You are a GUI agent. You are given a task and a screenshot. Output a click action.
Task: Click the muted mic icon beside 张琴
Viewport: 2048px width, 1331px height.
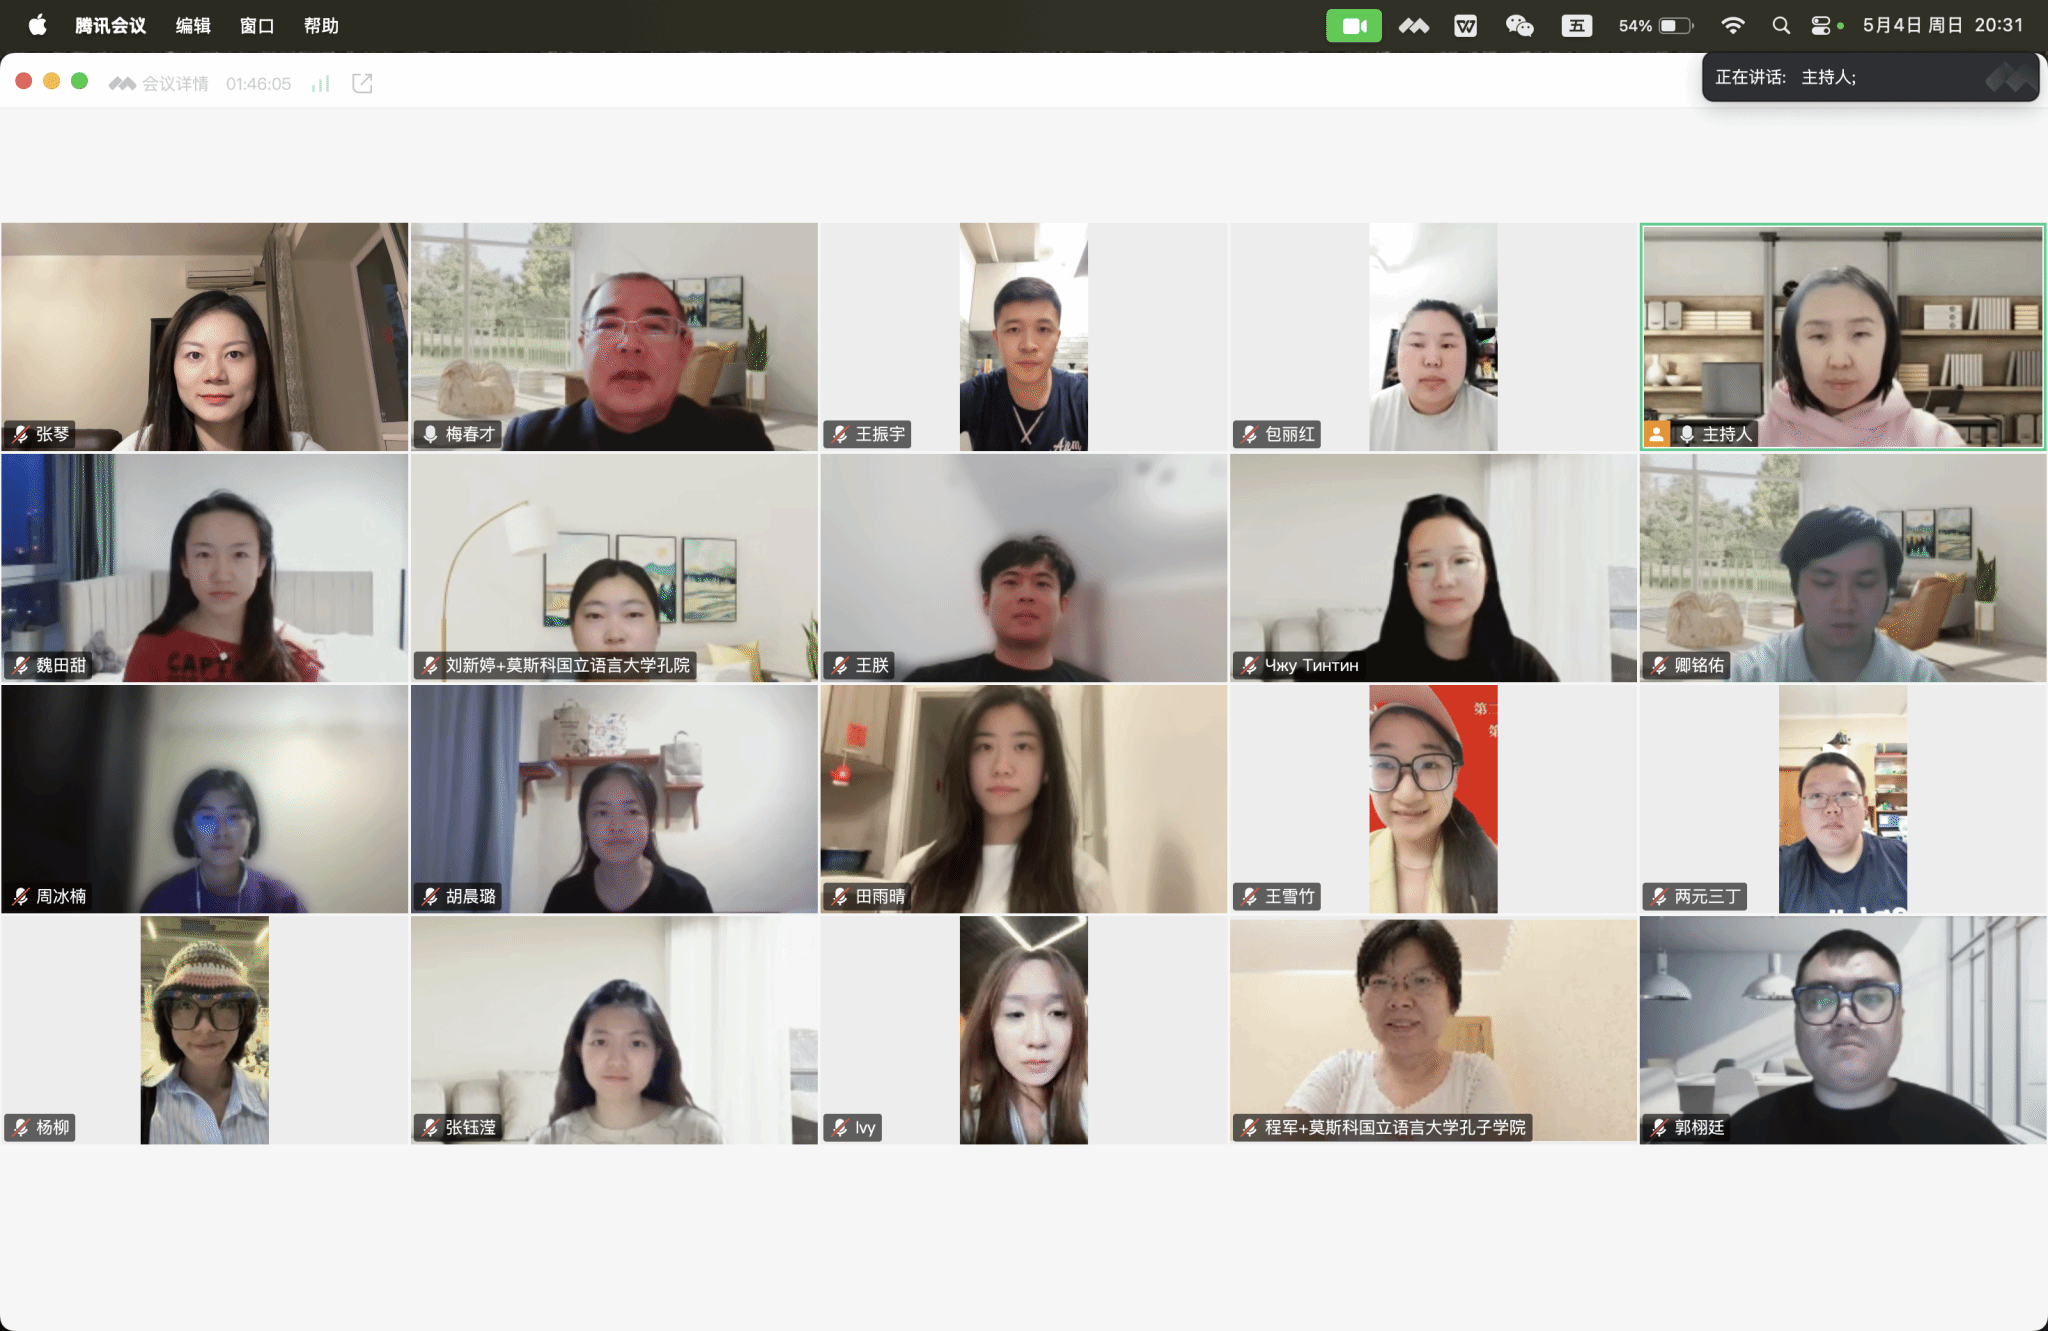pos(21,434)
